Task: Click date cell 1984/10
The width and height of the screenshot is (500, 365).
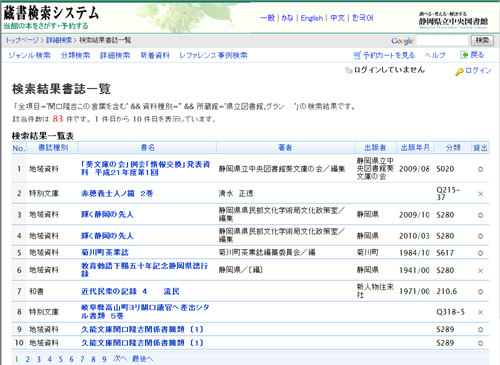Action: [x=414, y=253]
